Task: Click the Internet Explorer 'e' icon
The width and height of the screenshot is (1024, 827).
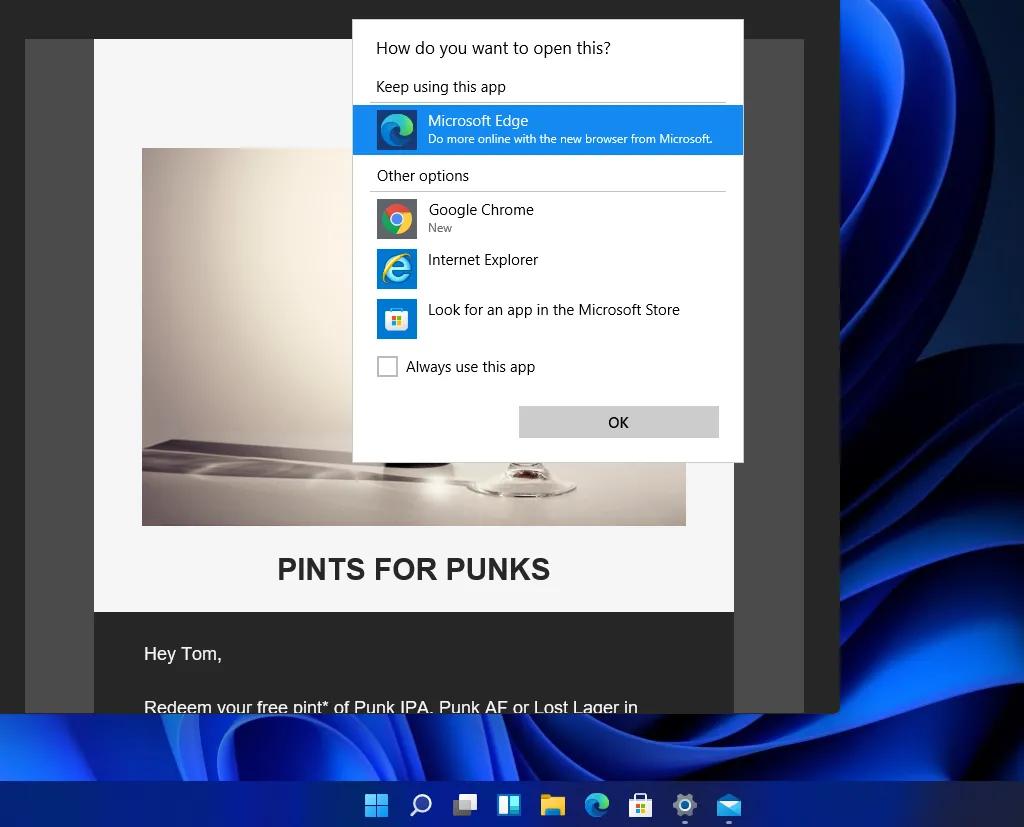Action: tap(397, 269)
